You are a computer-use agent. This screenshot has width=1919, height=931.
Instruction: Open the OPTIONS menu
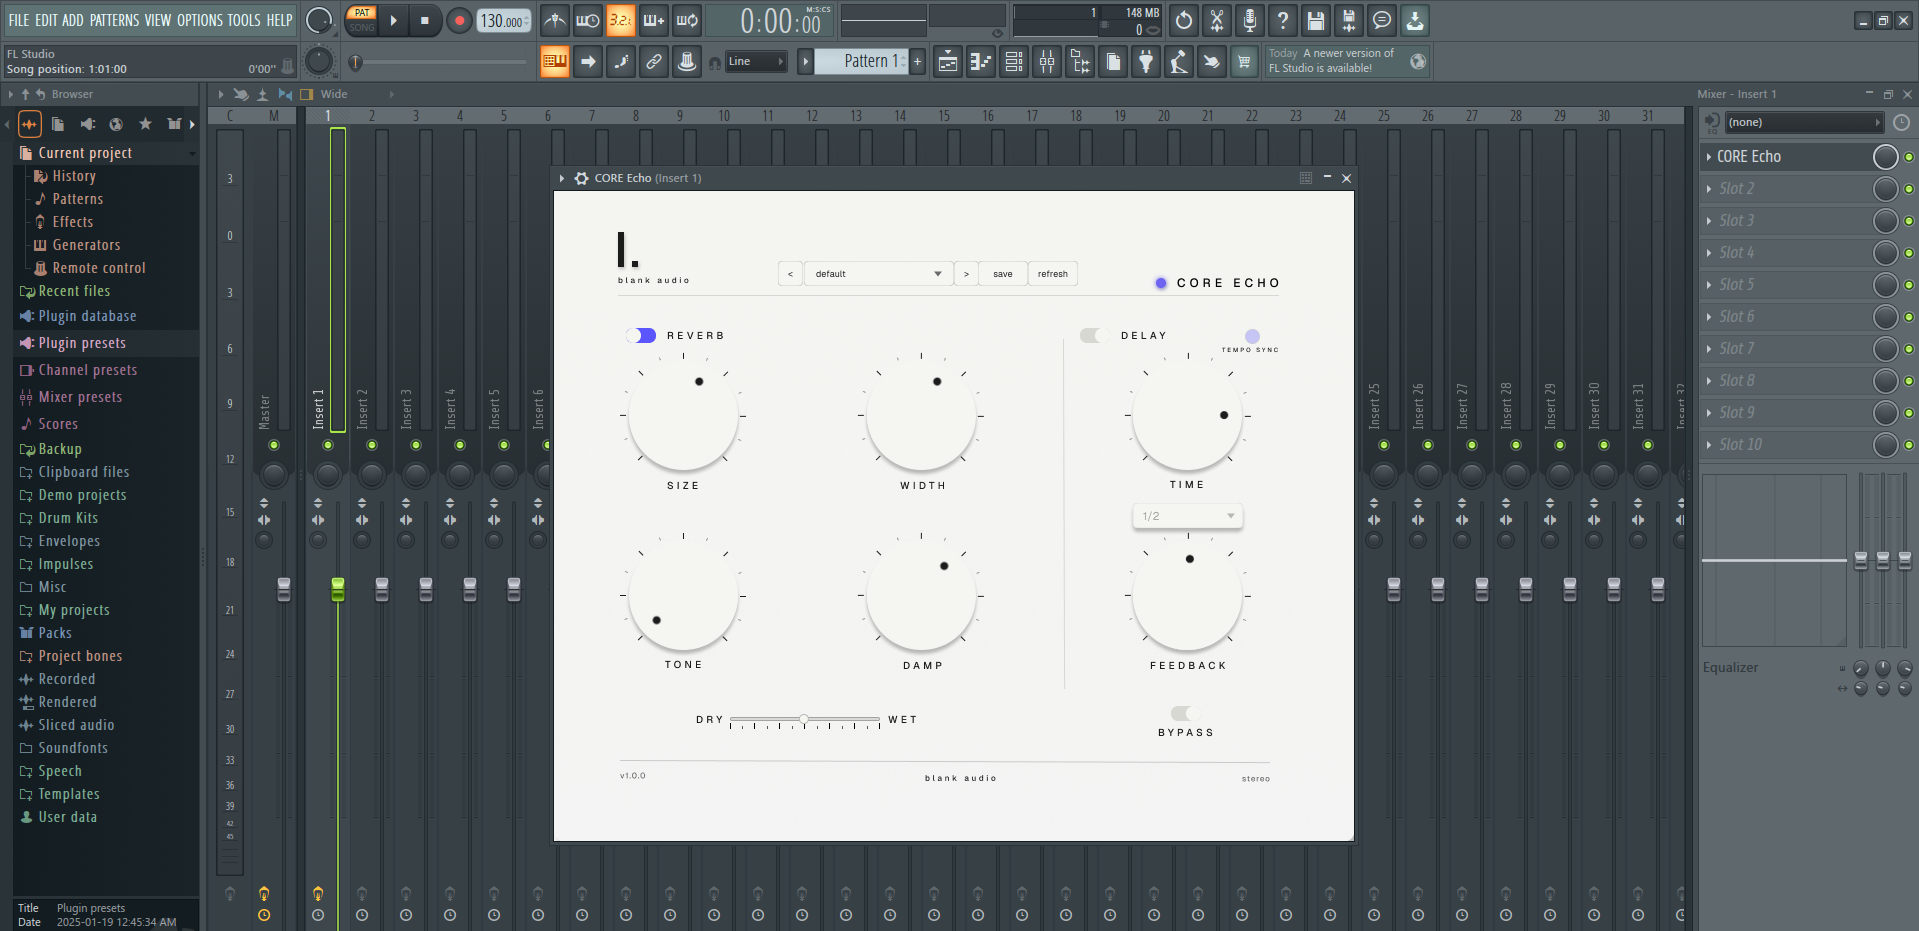point(200,20)
